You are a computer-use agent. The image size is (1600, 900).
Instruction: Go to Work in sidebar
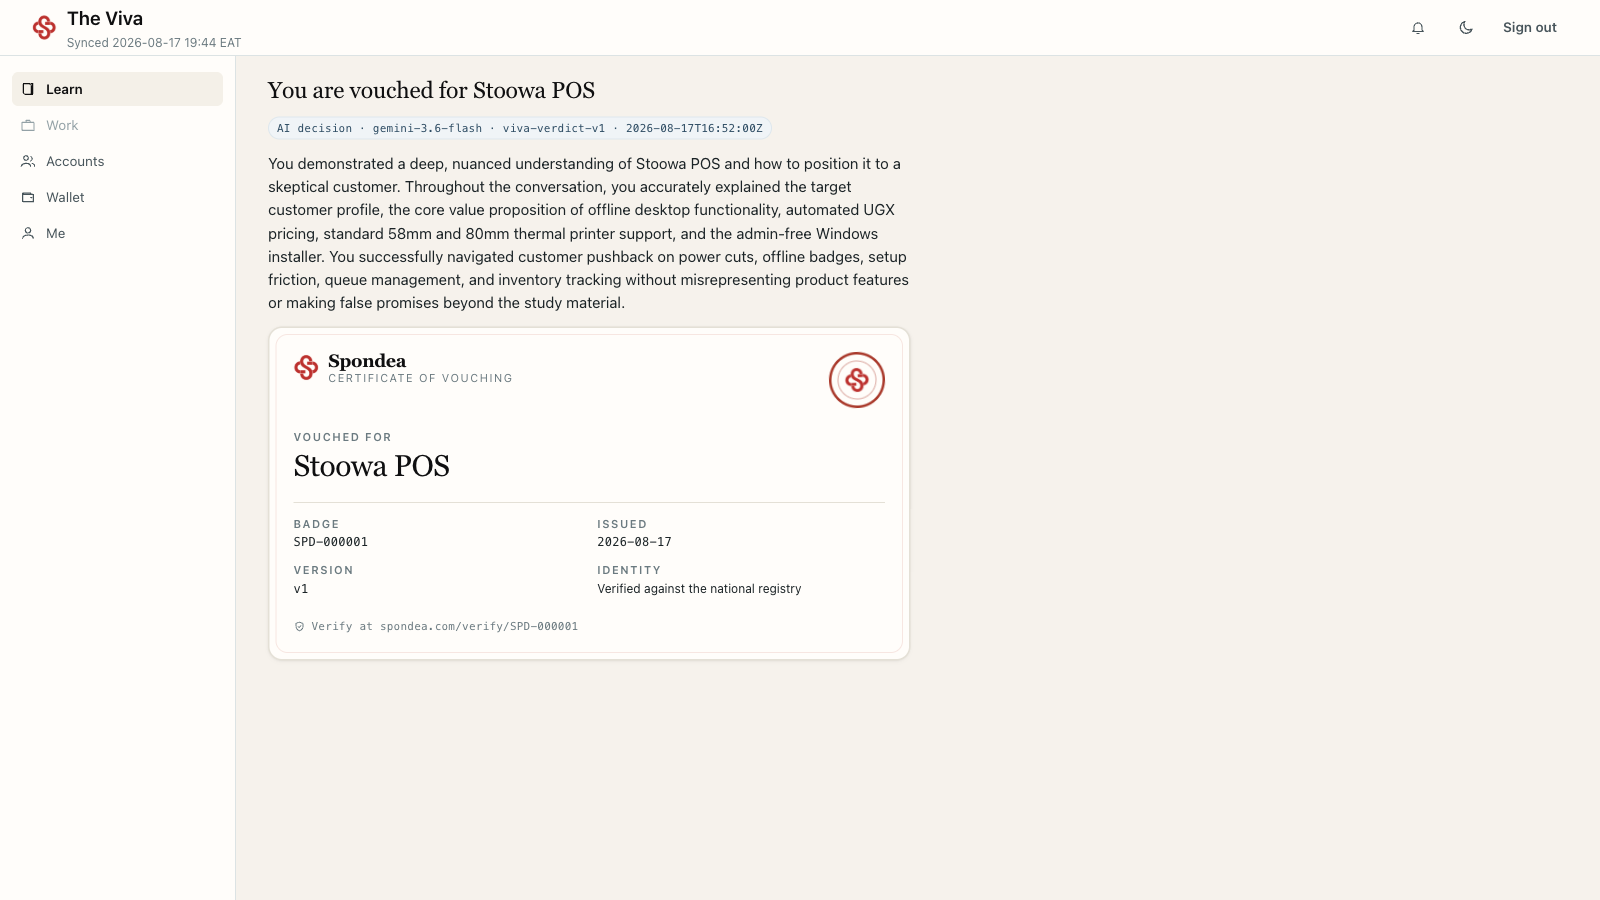click(117, 125)
